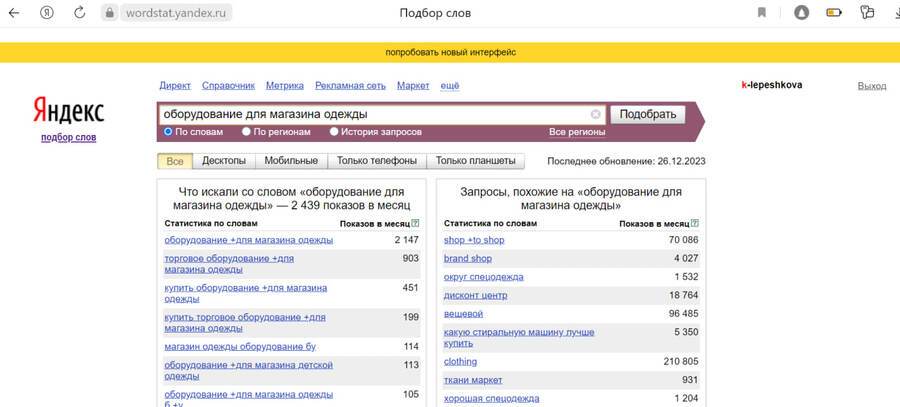The width and height of the screenshot is (900, 407).
Task: Click "попробовать новый интерфейс" in the yellow banner
Action: (x=451, y=52)
